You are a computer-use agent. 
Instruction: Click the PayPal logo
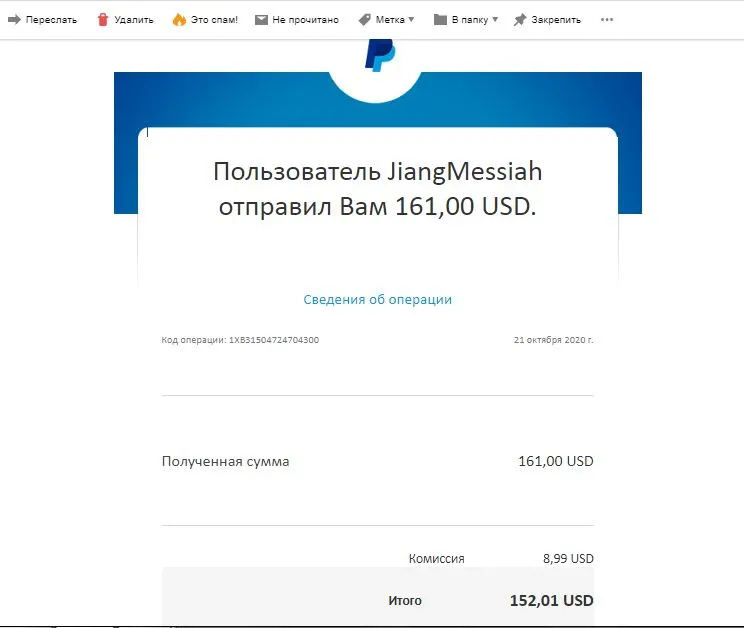[x=380, y=55]
